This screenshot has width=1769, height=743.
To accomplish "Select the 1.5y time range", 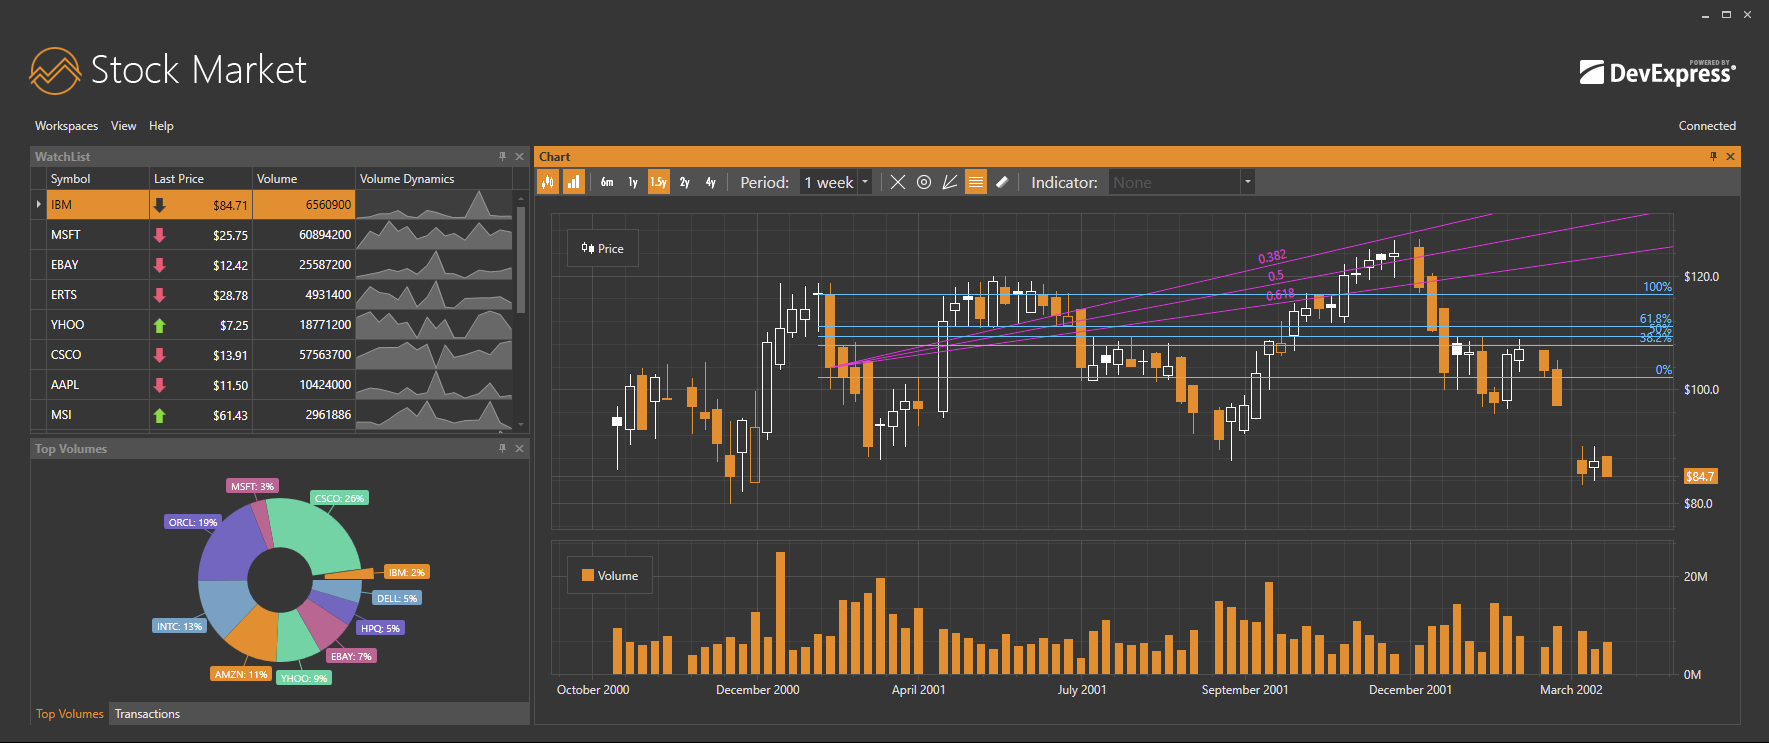I will pyautogui.click(x=658, y=182).
